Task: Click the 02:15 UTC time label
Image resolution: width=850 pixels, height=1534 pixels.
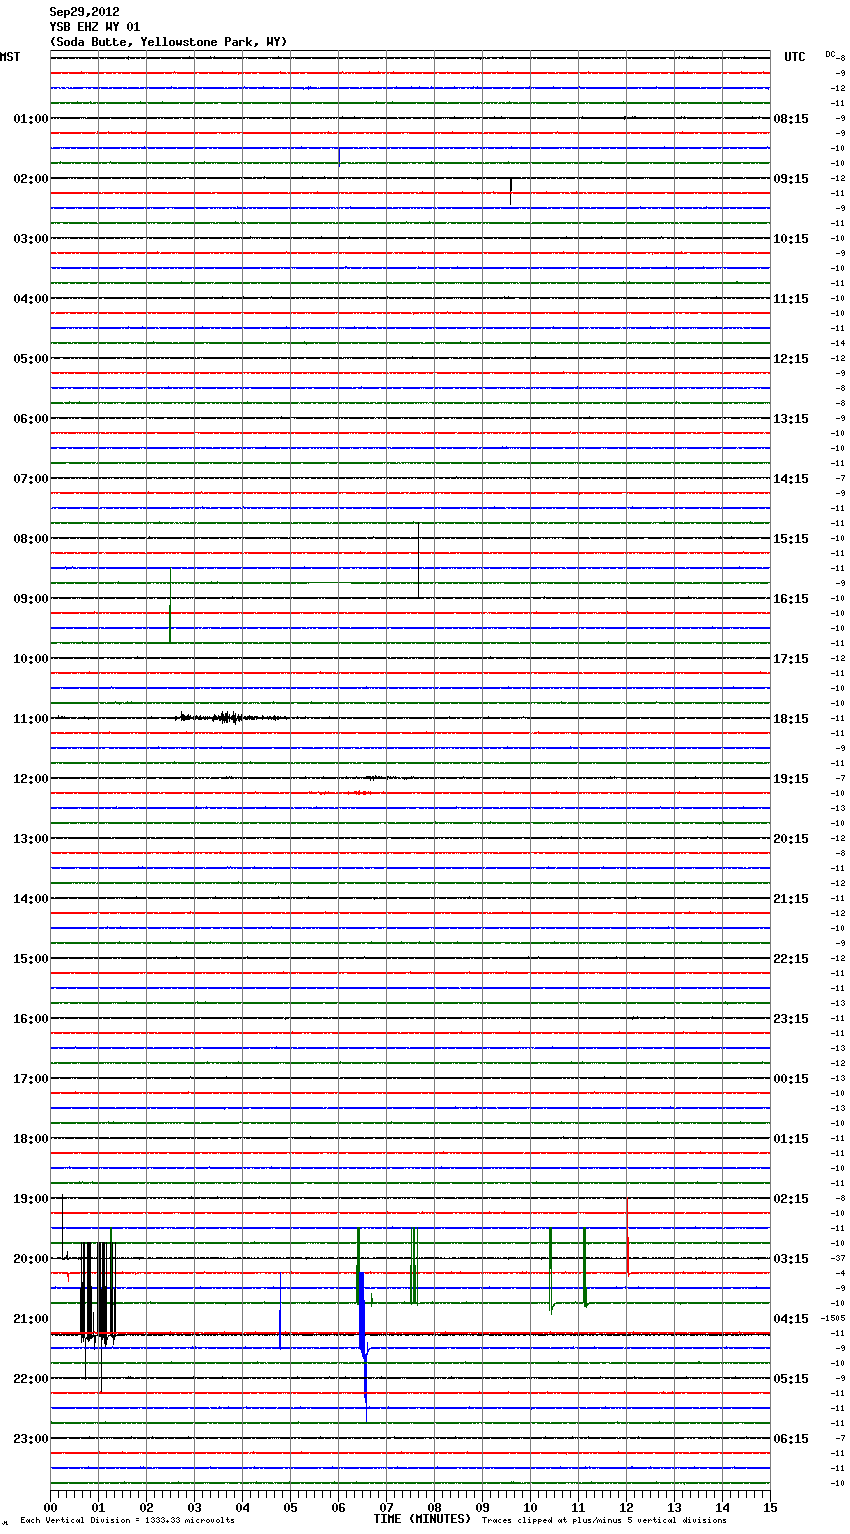Action: coord(791,1199)
